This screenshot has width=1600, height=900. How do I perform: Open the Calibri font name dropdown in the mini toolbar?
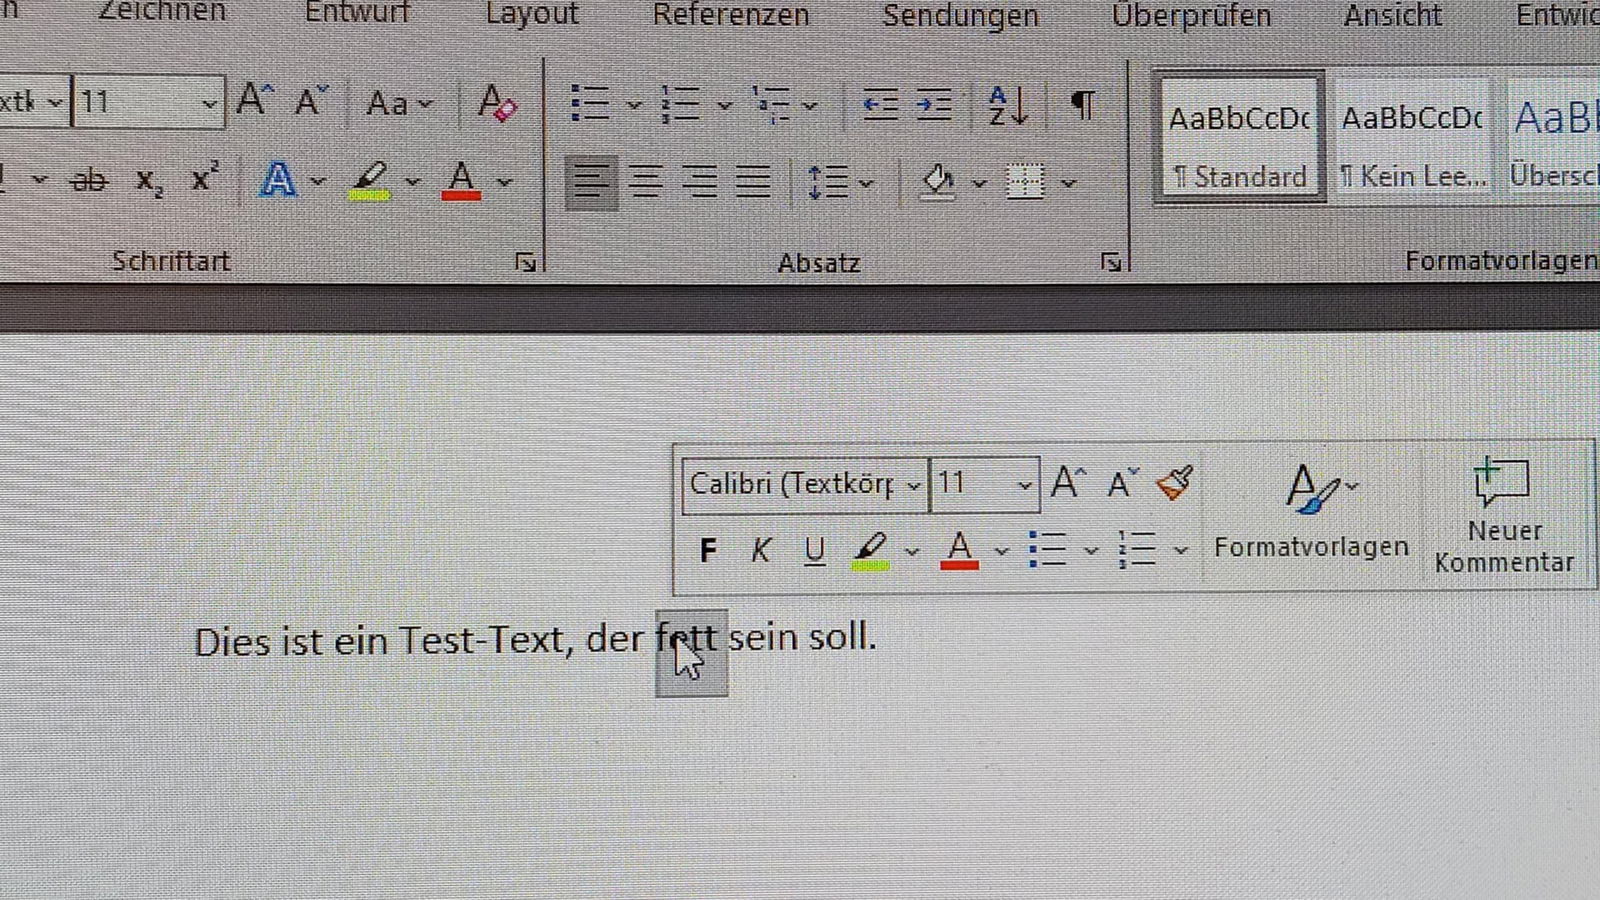tap(912, 486)
